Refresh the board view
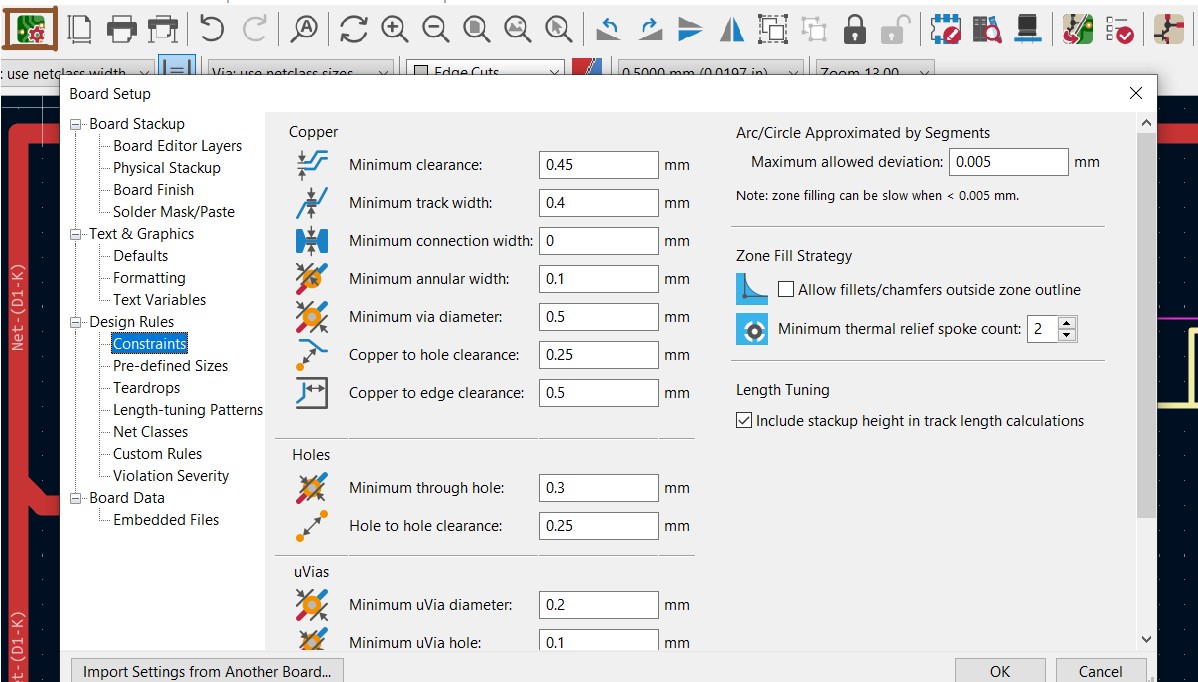 point(354,29)
